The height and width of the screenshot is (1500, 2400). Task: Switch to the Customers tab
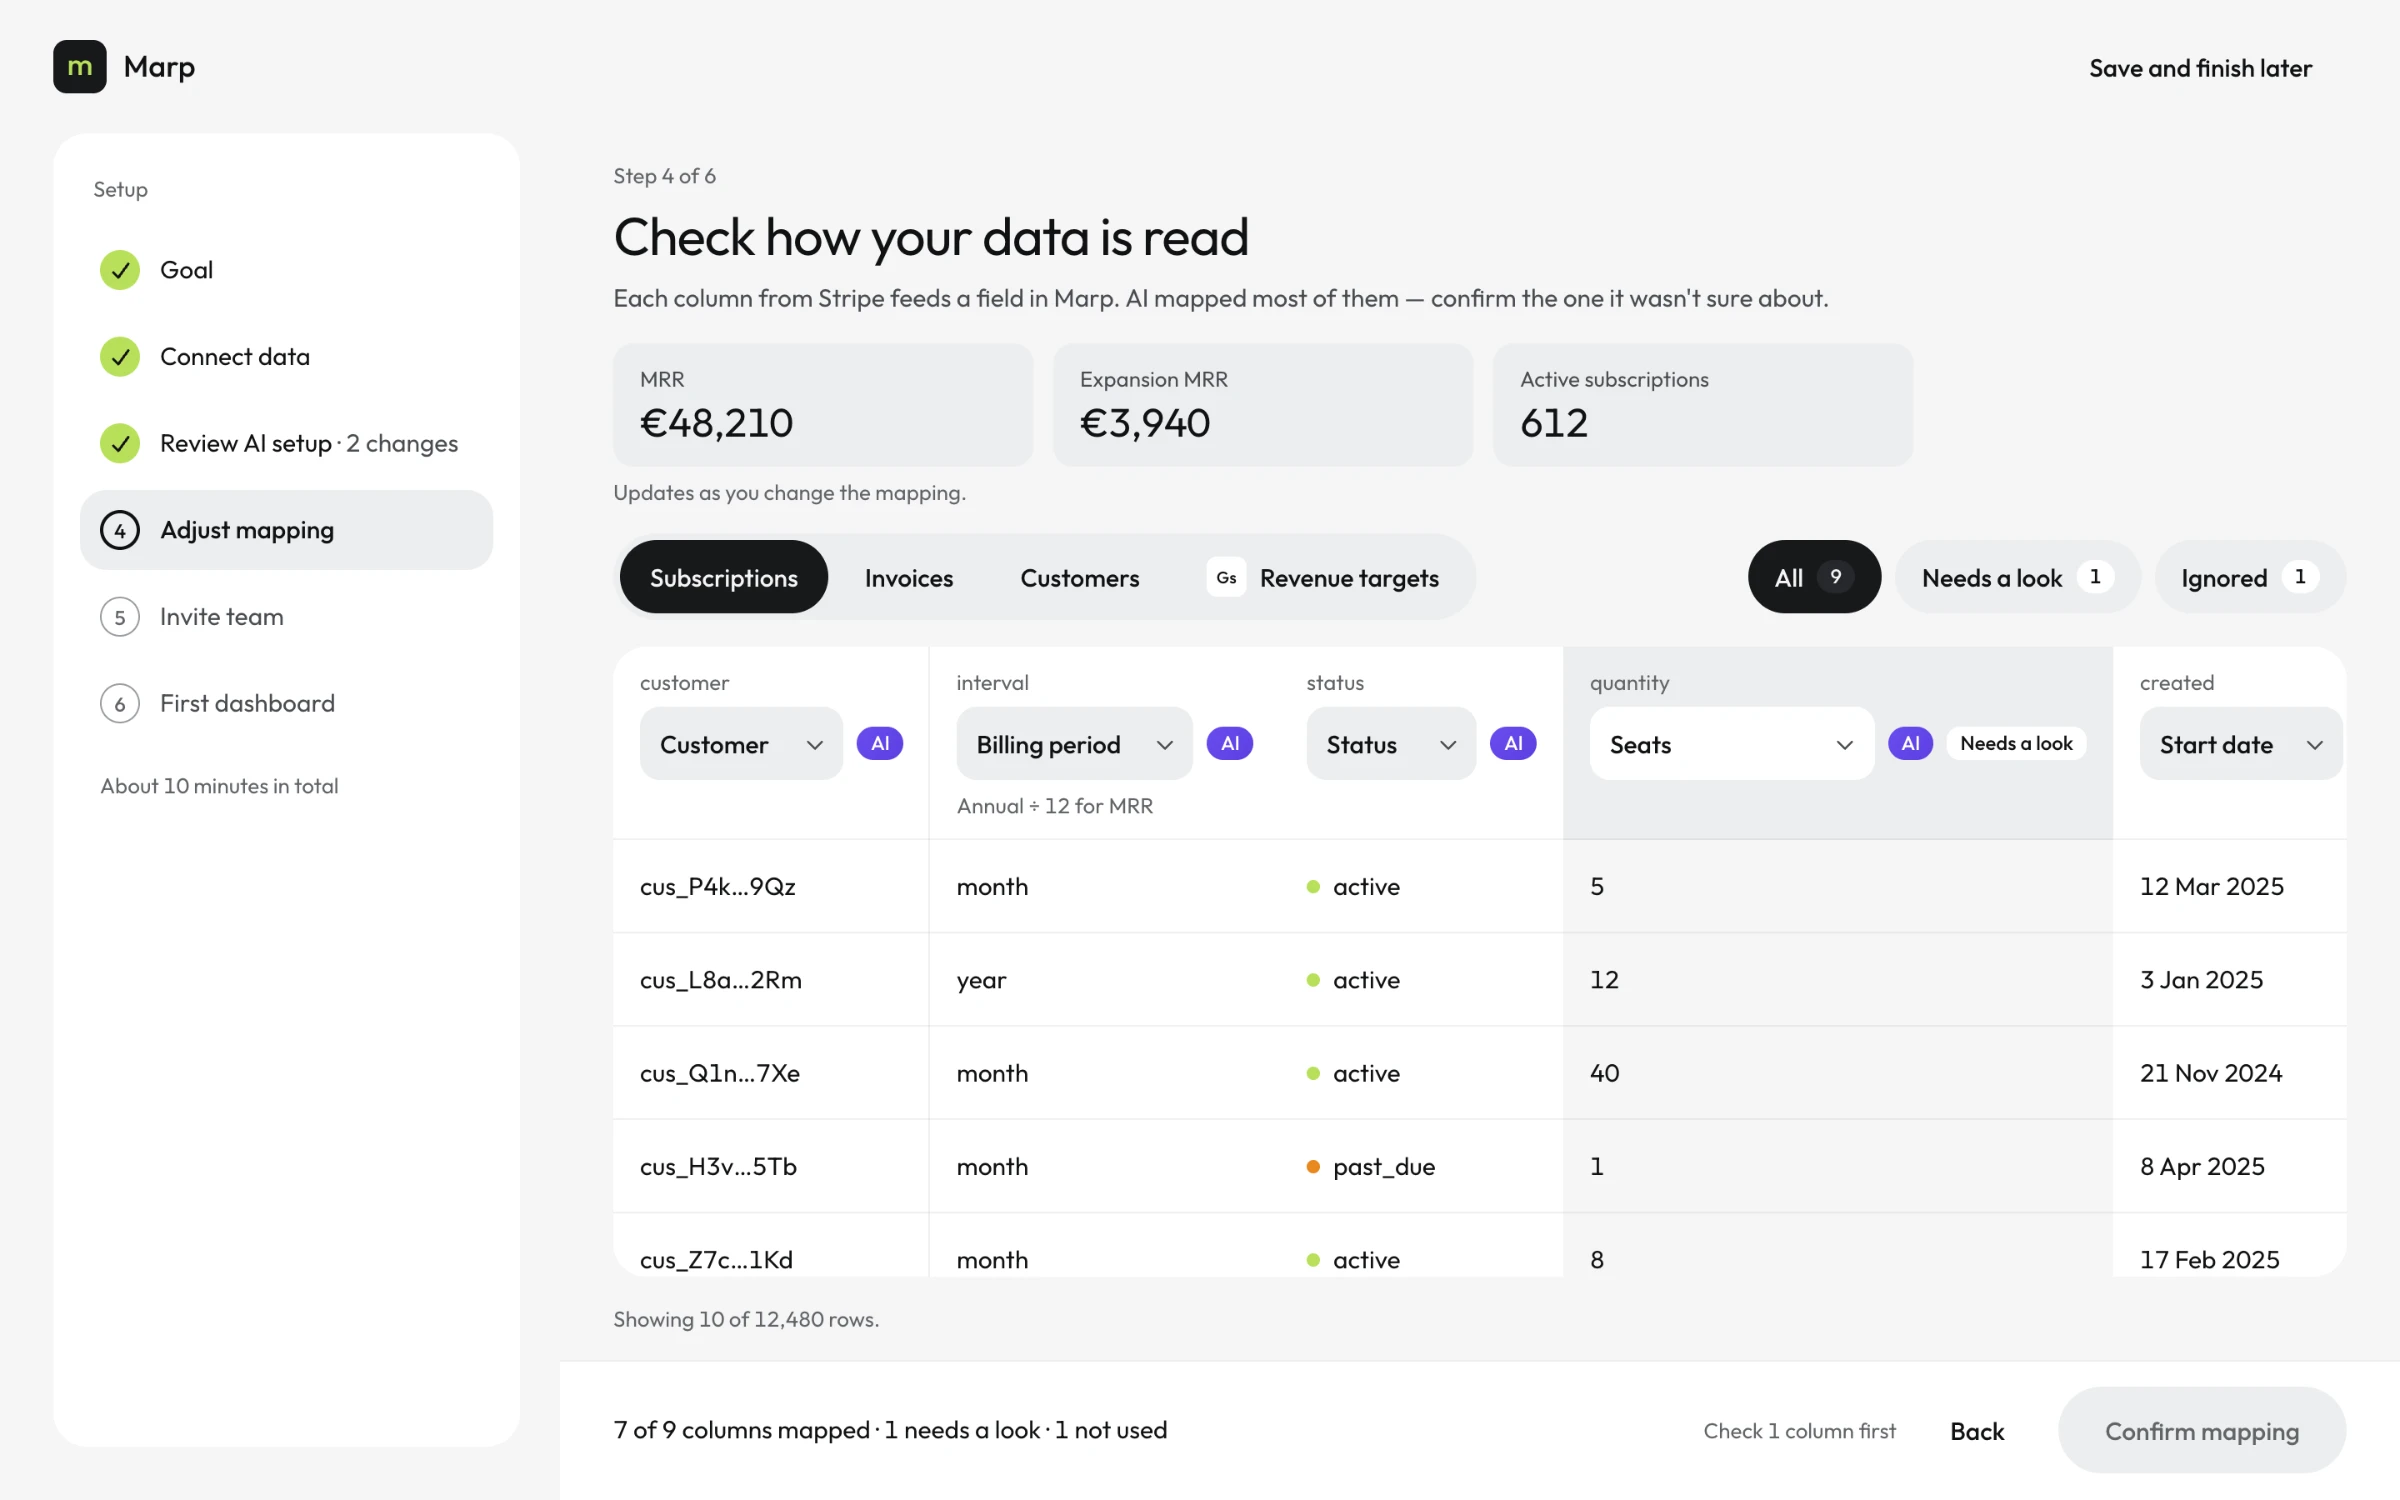pyautogui.click(x=1080, y=577)
